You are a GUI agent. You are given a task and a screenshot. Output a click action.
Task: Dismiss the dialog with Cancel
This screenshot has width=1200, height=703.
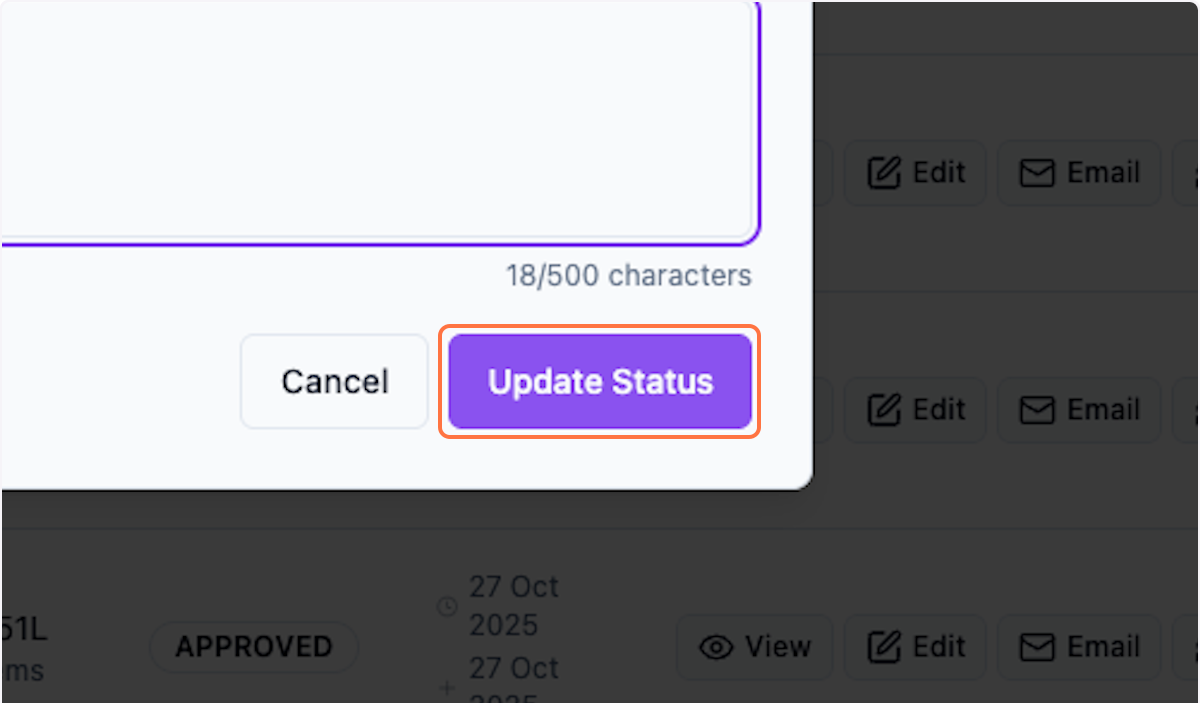tap(333, 381)
